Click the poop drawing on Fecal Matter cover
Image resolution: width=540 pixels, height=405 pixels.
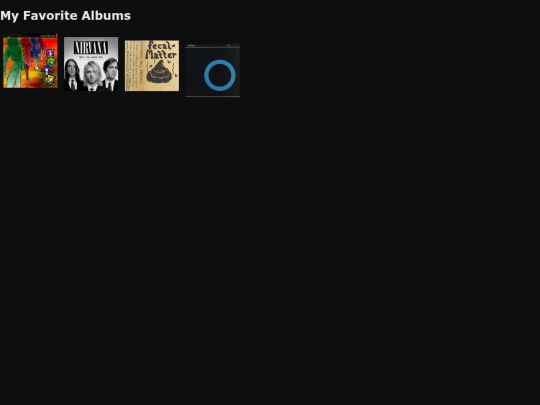(162, 73)
